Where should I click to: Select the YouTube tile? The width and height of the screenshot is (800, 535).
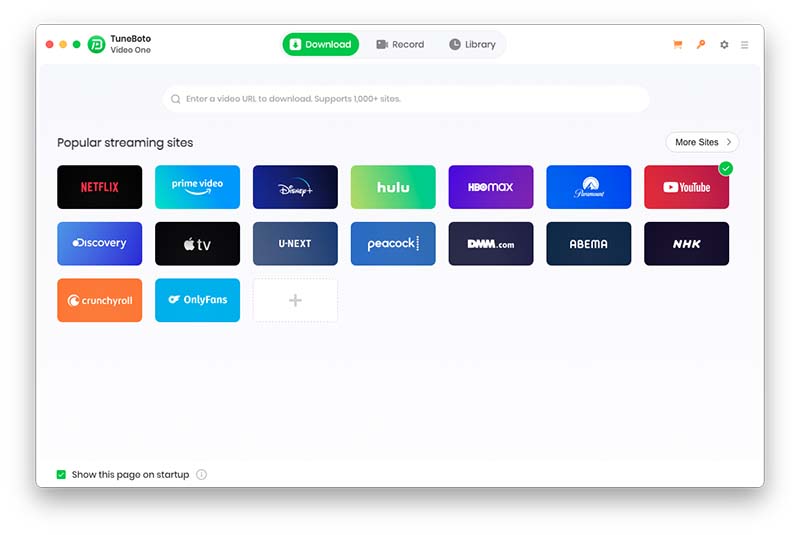click(686, 187)
